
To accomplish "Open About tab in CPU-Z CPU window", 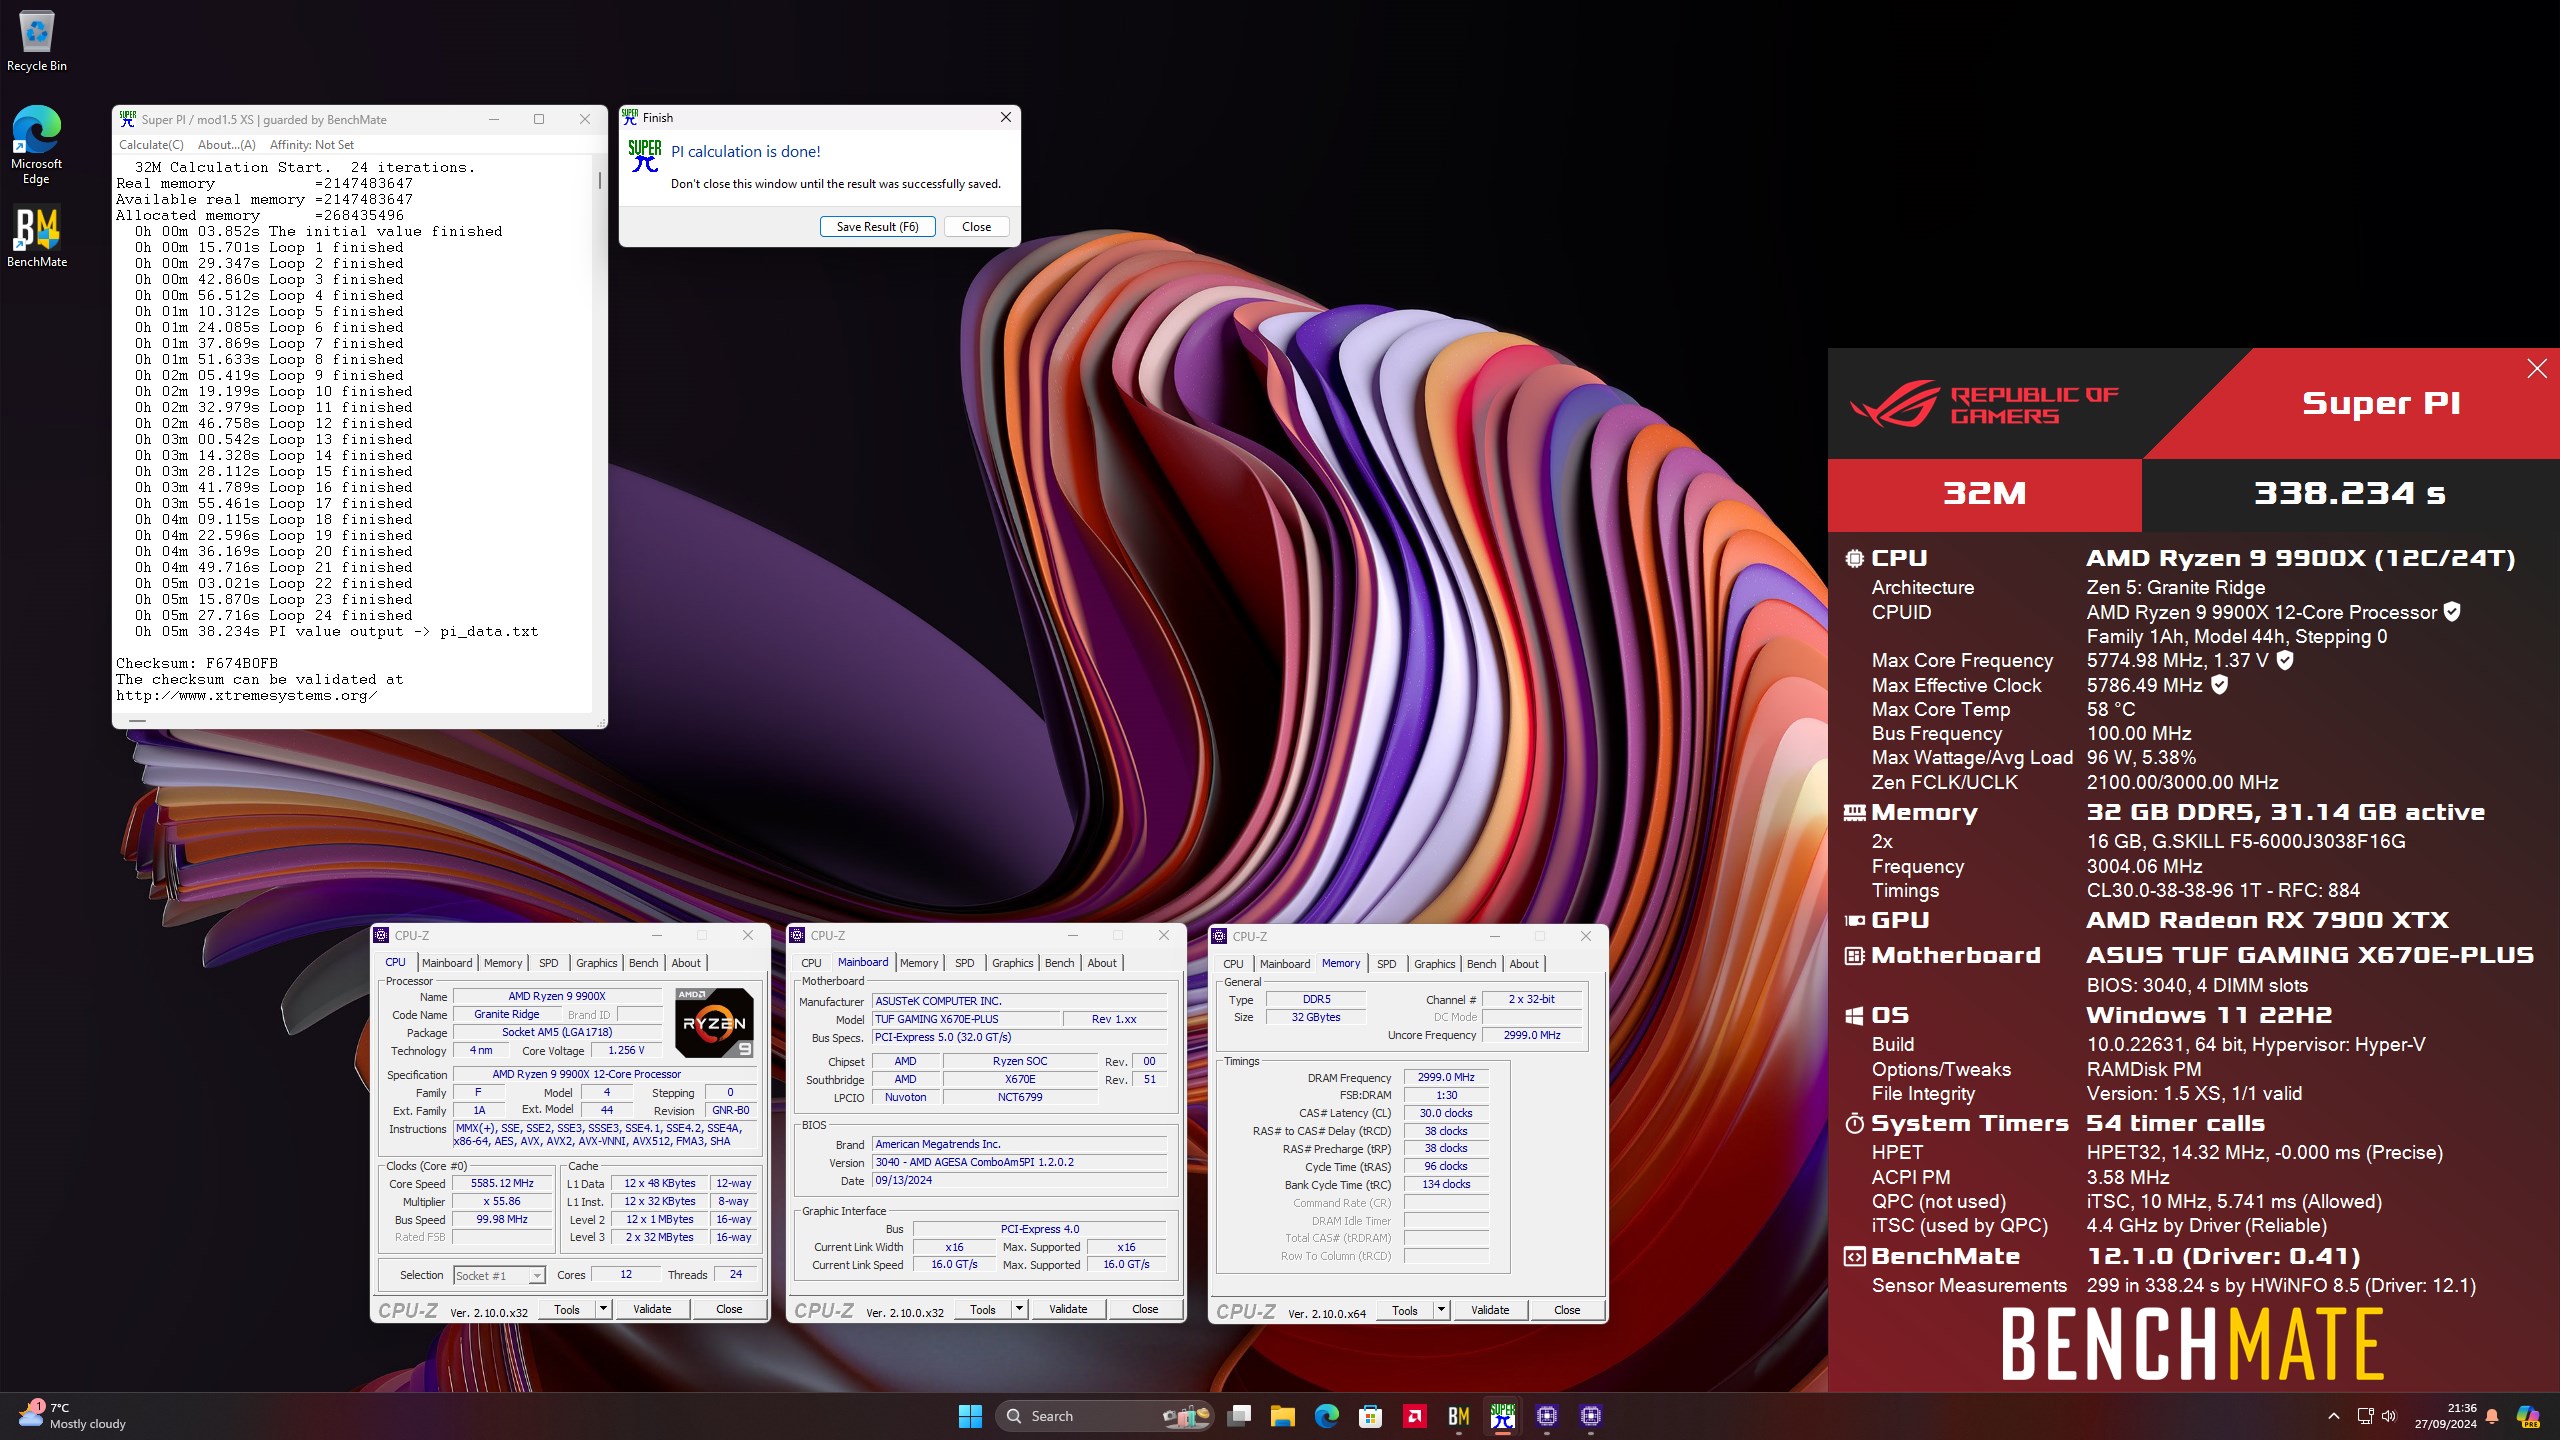I will click(x=686, y=963).
